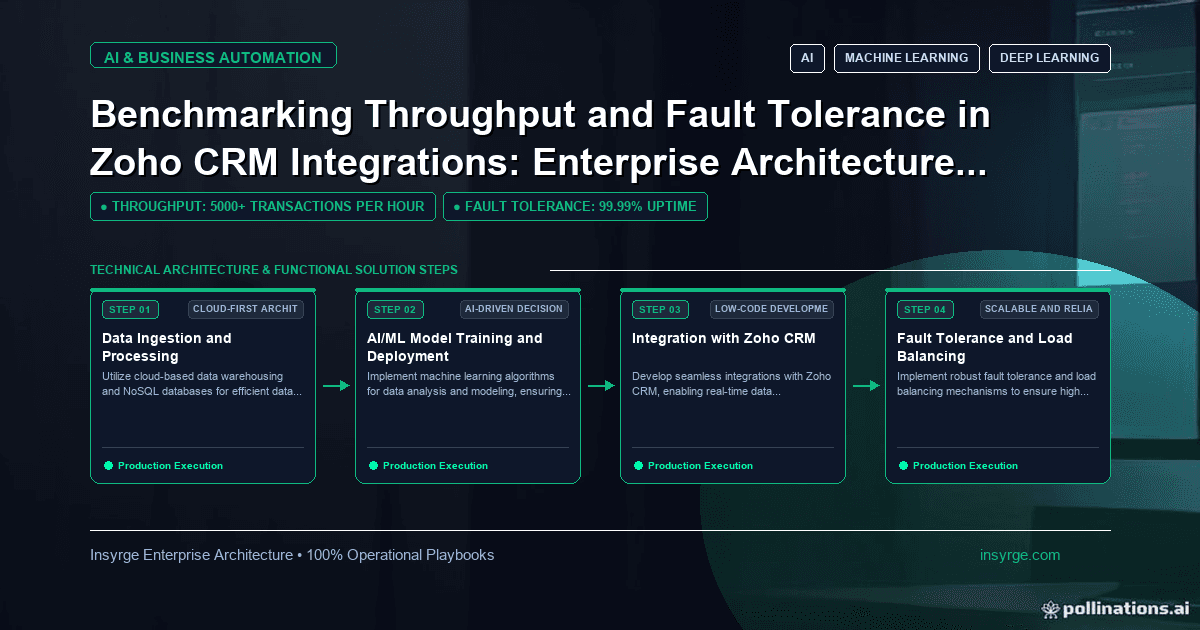1200x630 pixels.
Task: Click the Fault Tolerance 99.99% uptime badge
Action: tap(575, 207)
